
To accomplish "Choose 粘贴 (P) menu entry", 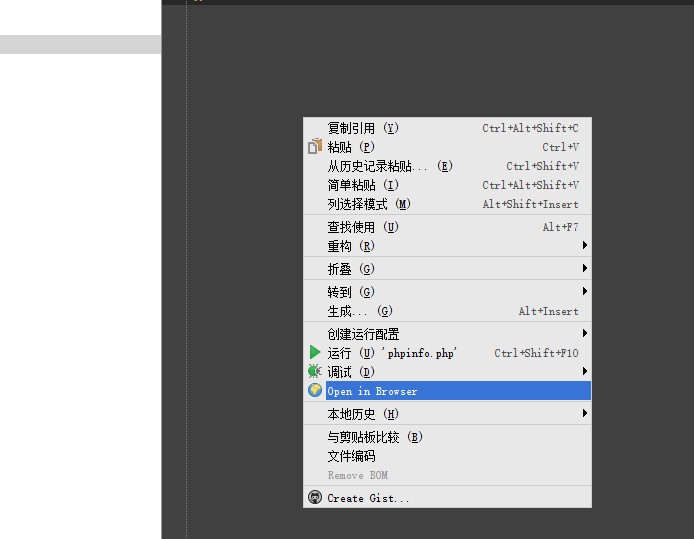I will (447, 147).
